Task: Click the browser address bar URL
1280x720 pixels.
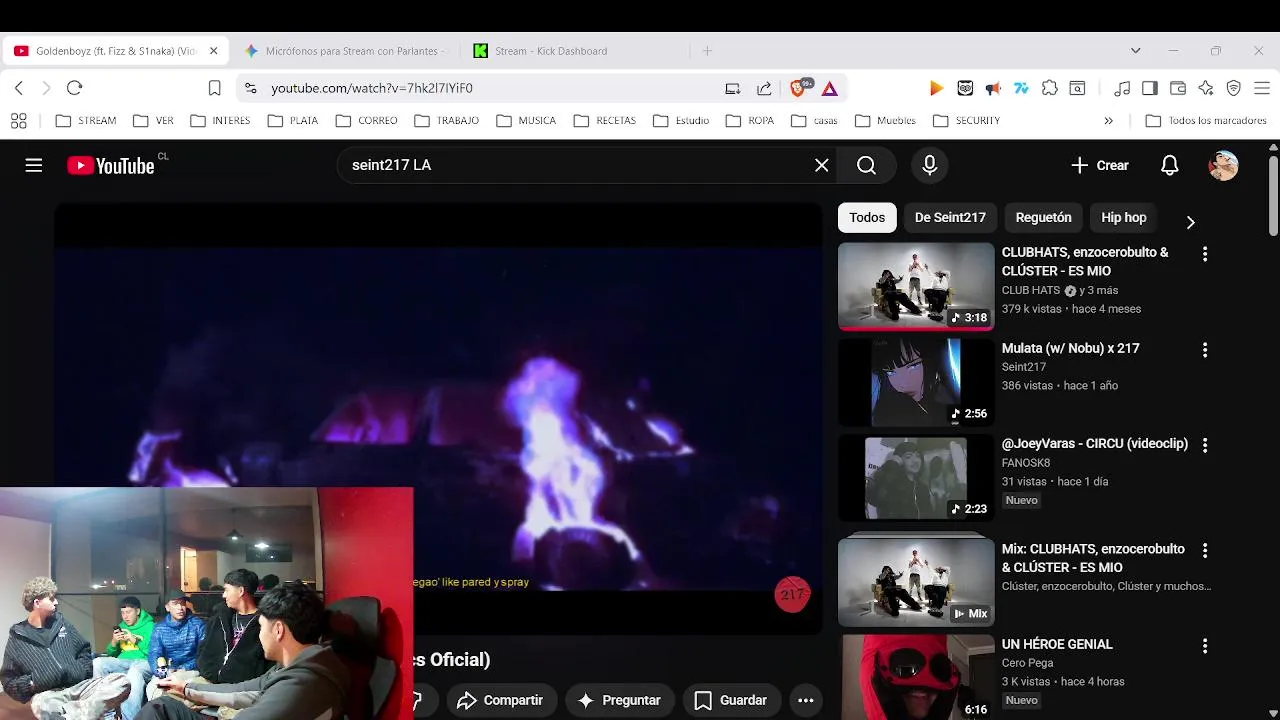Action: [372, 88]
